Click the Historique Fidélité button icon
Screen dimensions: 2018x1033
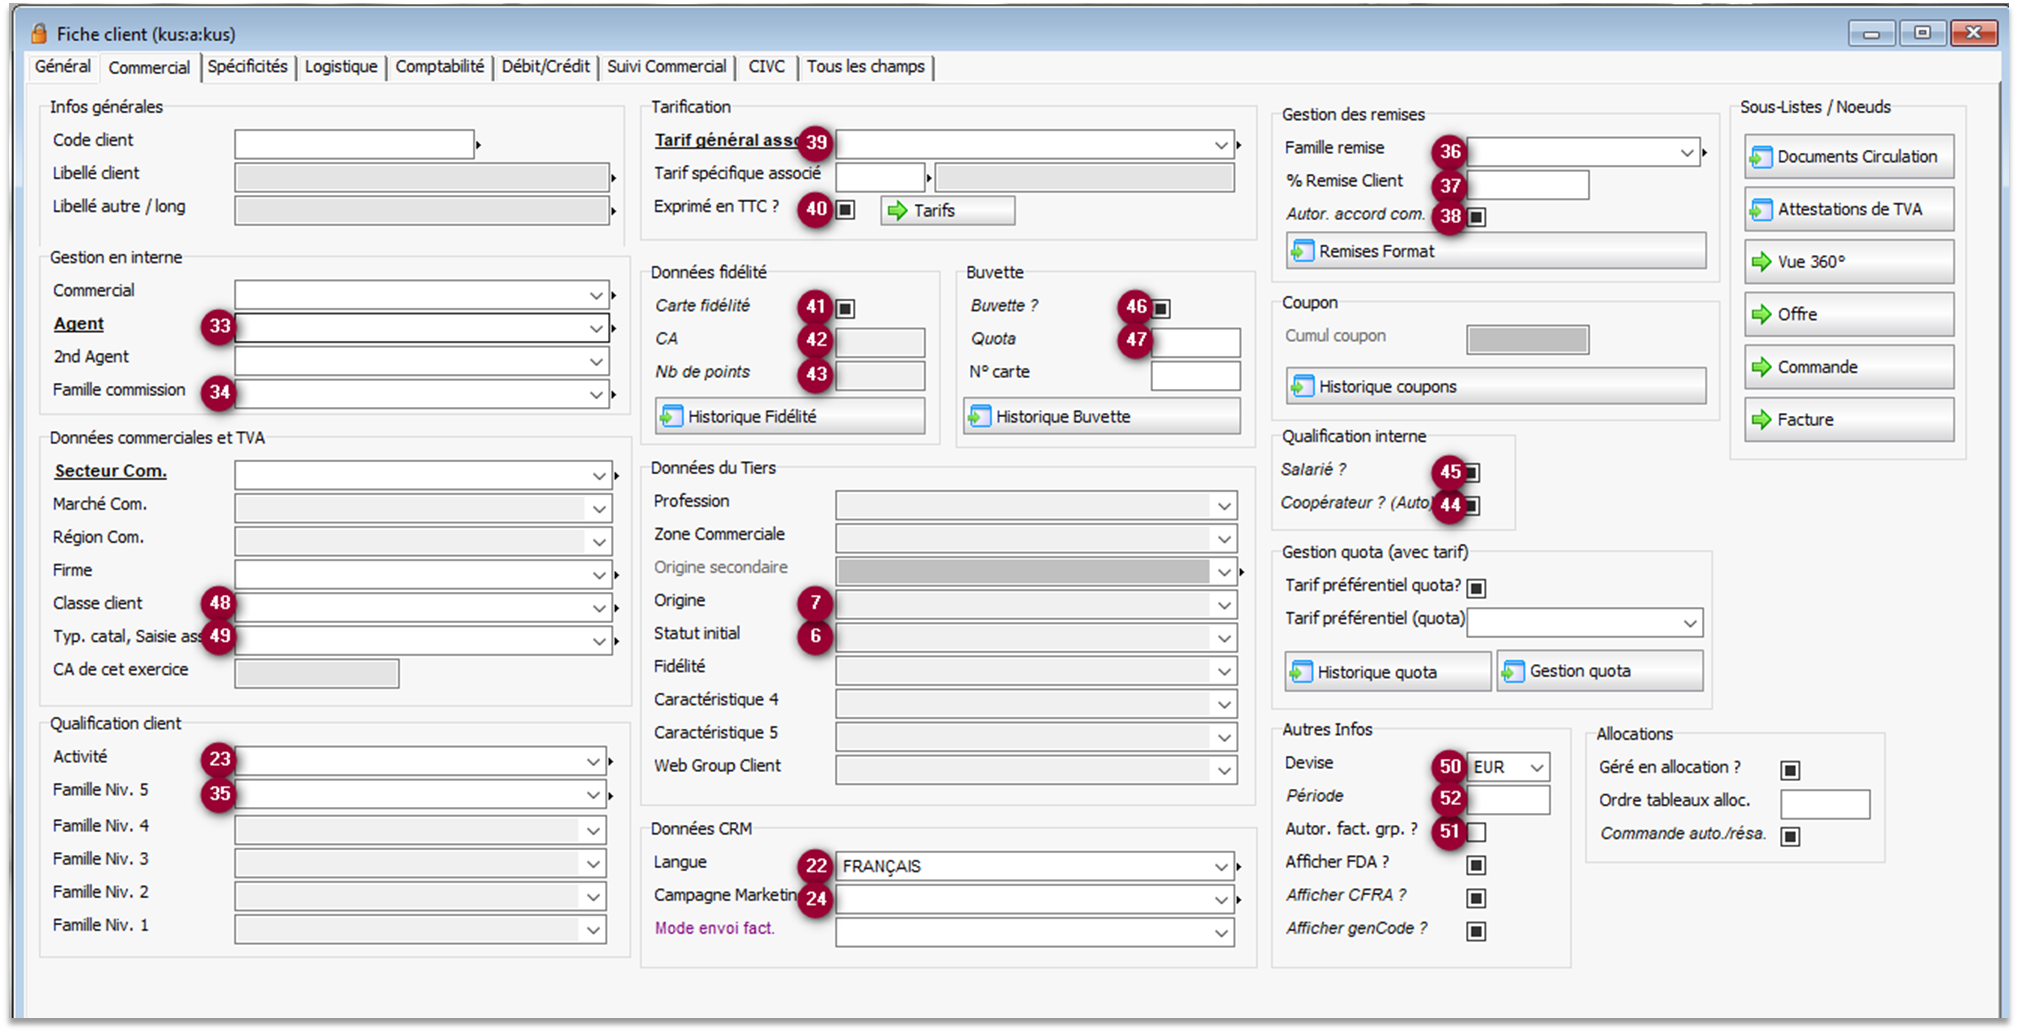(672, 416)
